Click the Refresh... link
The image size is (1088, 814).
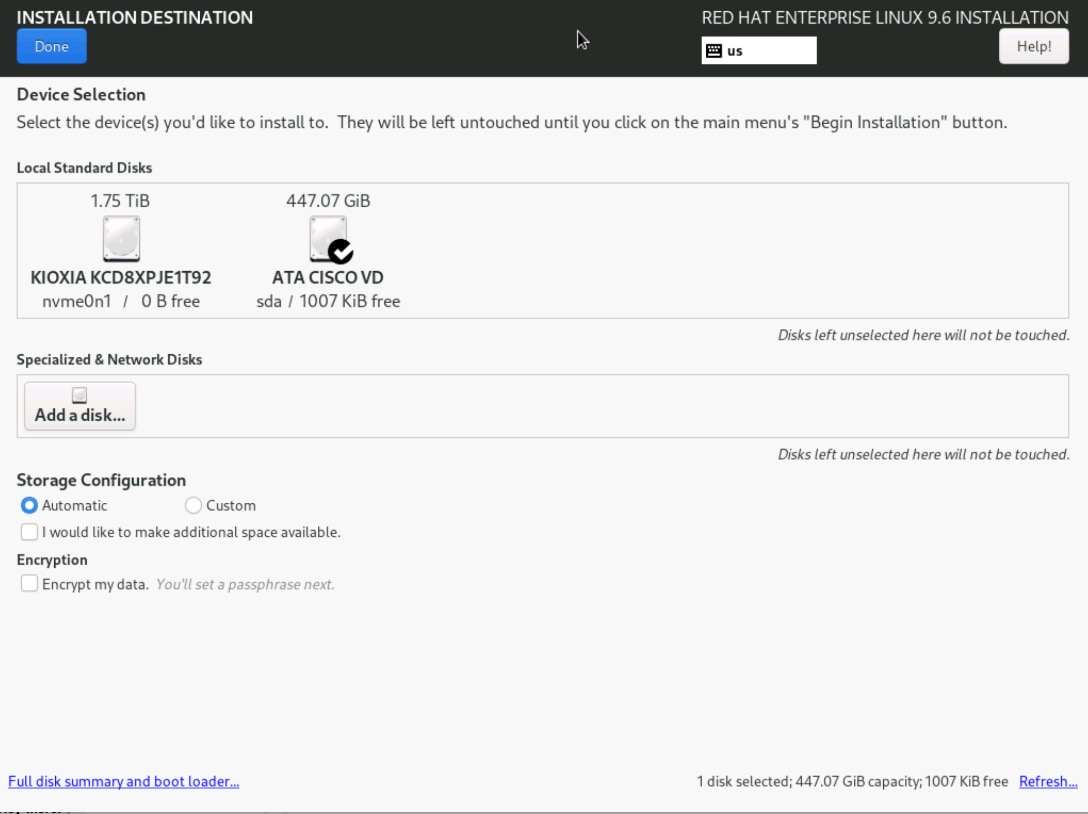[x=1048, y=781]
